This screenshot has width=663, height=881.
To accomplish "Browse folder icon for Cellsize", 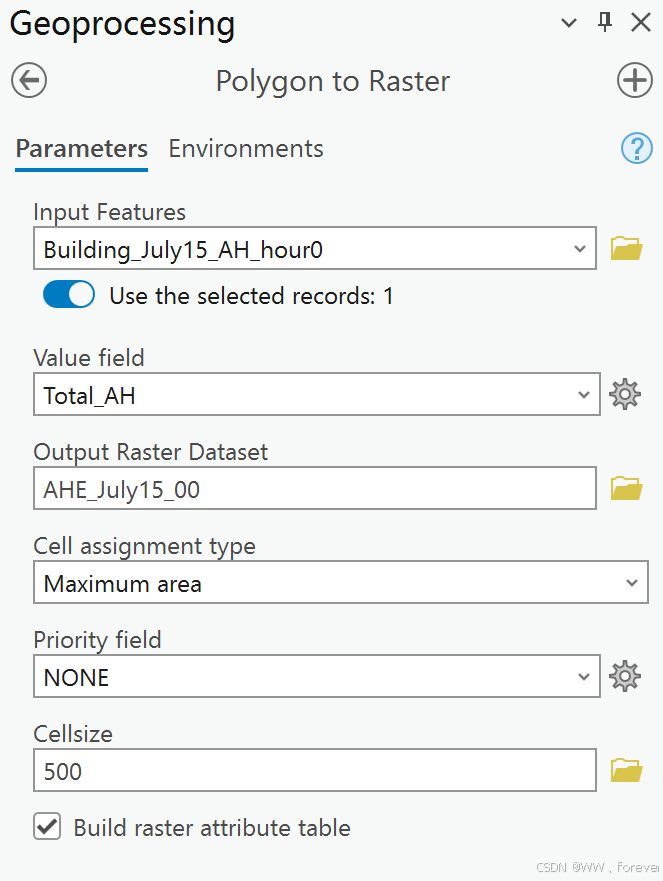I will coord(626,771).
